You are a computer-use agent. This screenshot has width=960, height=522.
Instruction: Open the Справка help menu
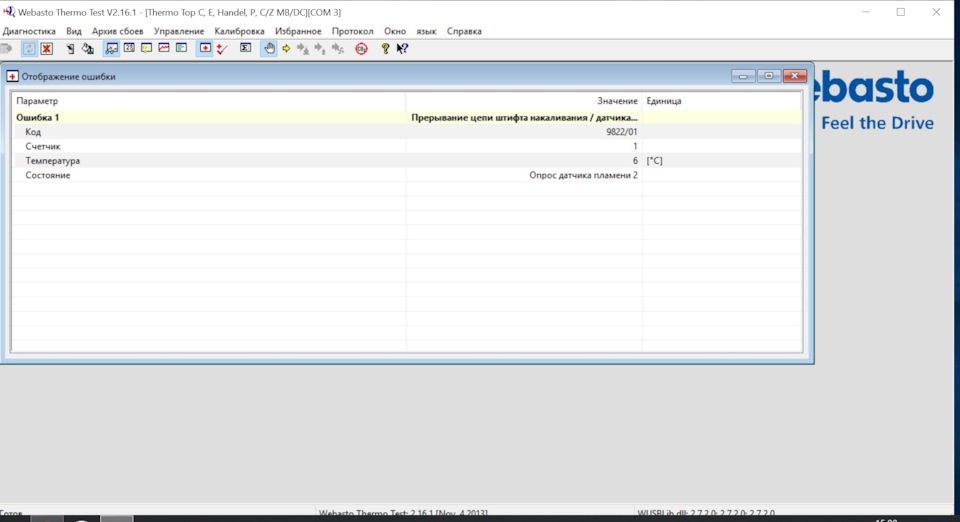coord(464,31)
